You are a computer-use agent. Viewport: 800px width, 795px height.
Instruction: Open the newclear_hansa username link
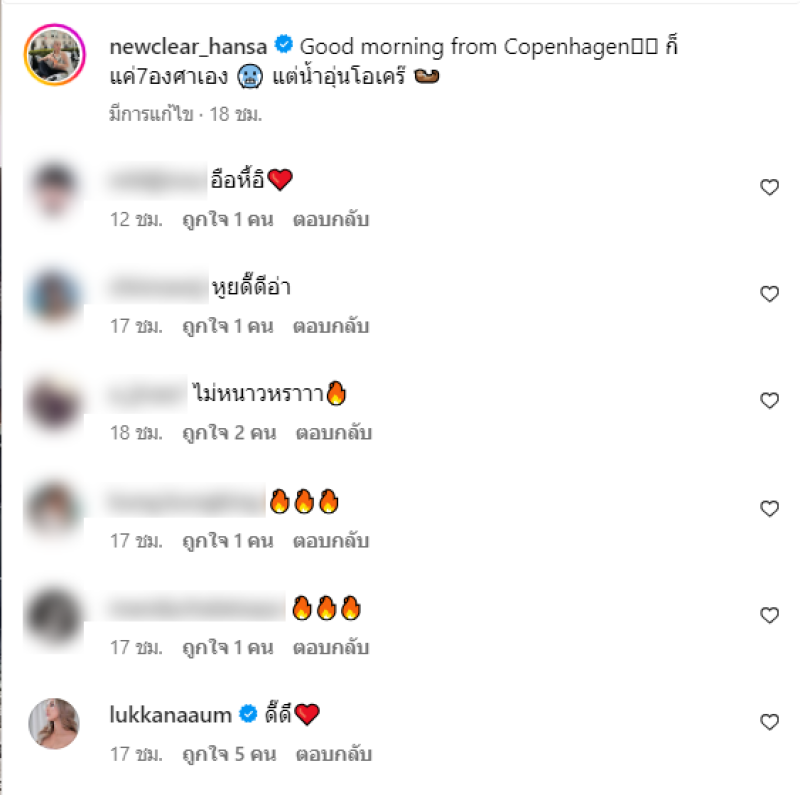click(188, 47)
